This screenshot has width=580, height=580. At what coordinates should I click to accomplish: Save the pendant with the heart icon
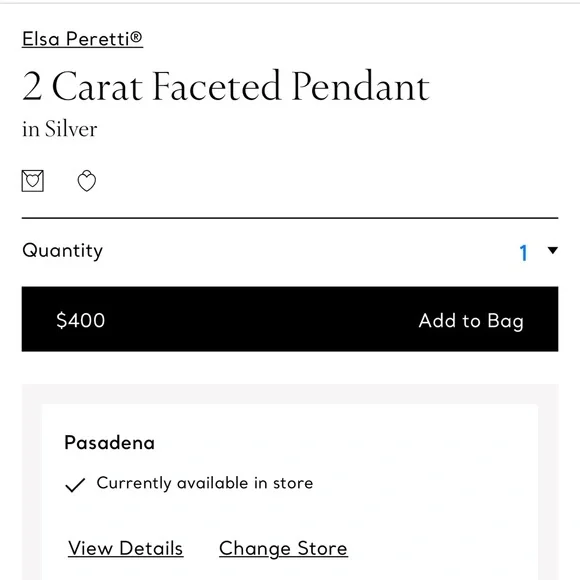tap(87, 181)
